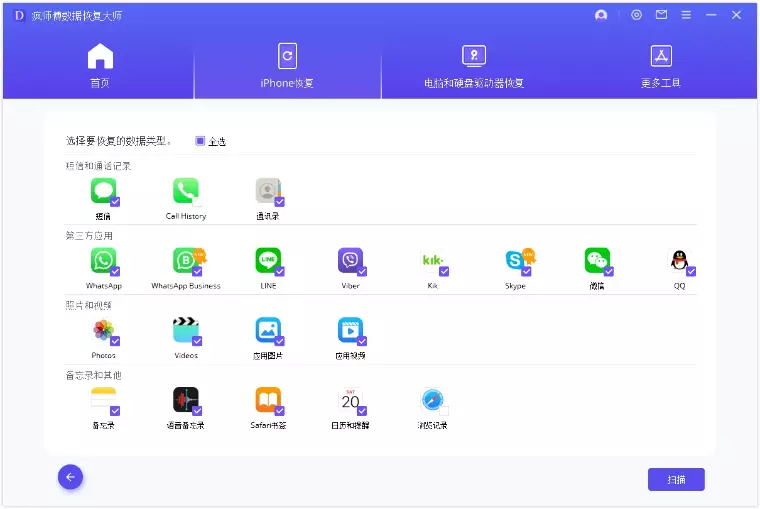Check the 浏览记录 checkbox
760x509 pixels.
coord(444,411)
